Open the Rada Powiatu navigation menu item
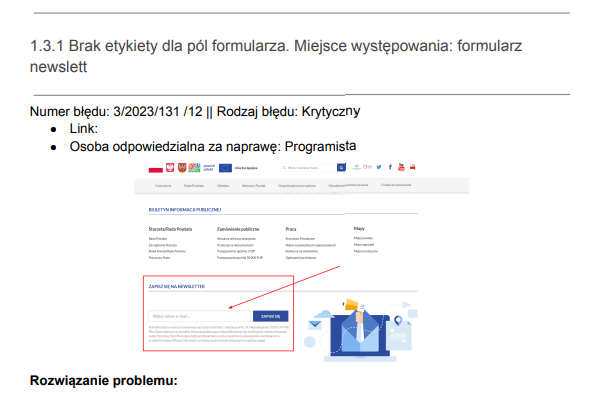Image resolution: width=605 pixels, height=398 pixels. 194,186
